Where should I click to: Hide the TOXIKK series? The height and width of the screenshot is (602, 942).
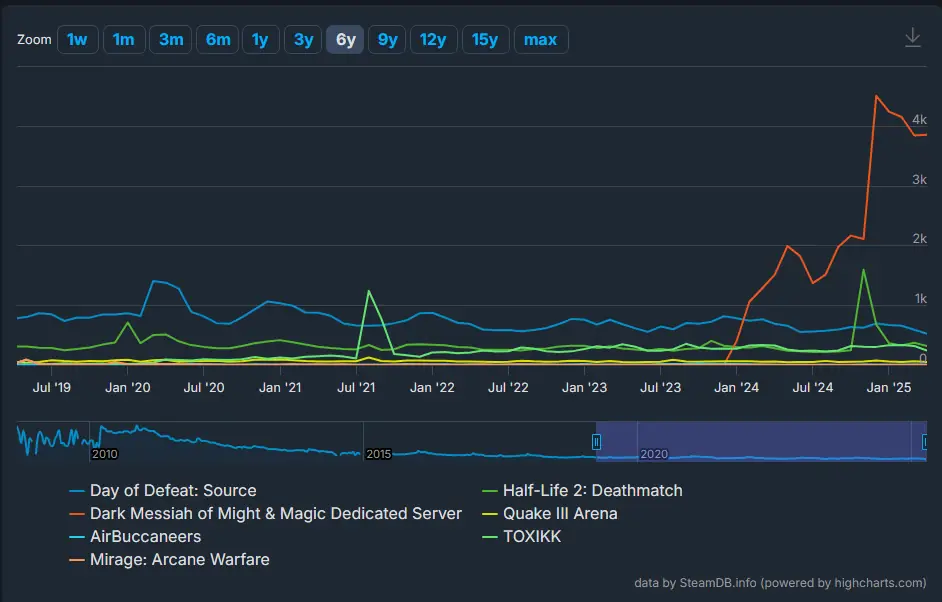tap(533, 536)
